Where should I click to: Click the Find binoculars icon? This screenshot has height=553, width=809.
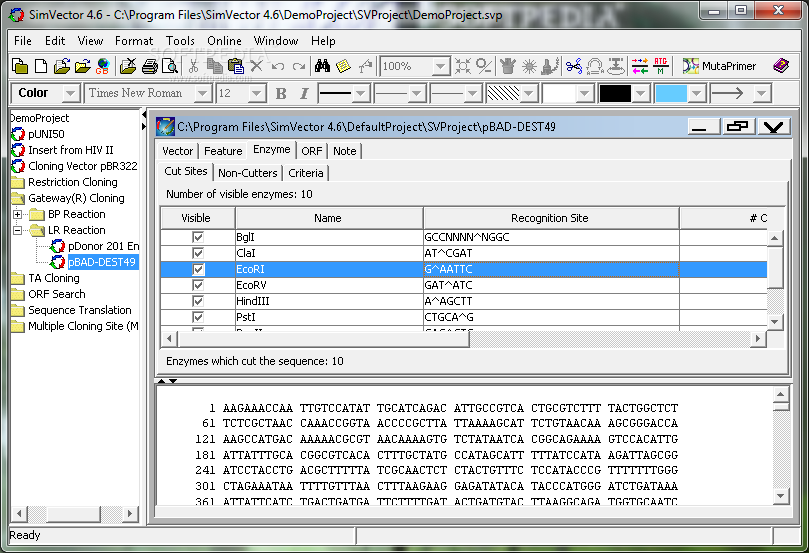(x=322, y=66)
